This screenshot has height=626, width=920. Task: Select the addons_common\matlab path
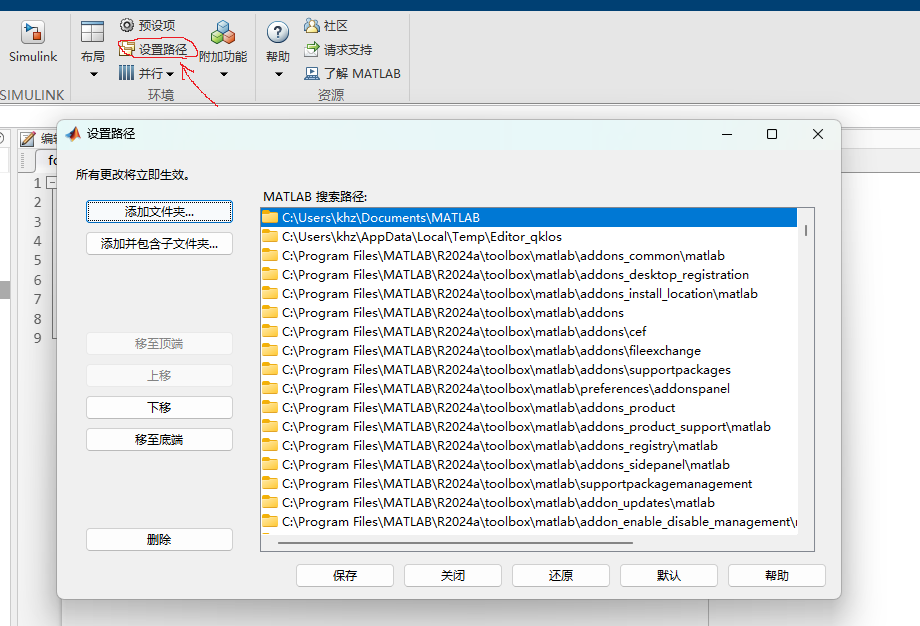click(529, 256)
